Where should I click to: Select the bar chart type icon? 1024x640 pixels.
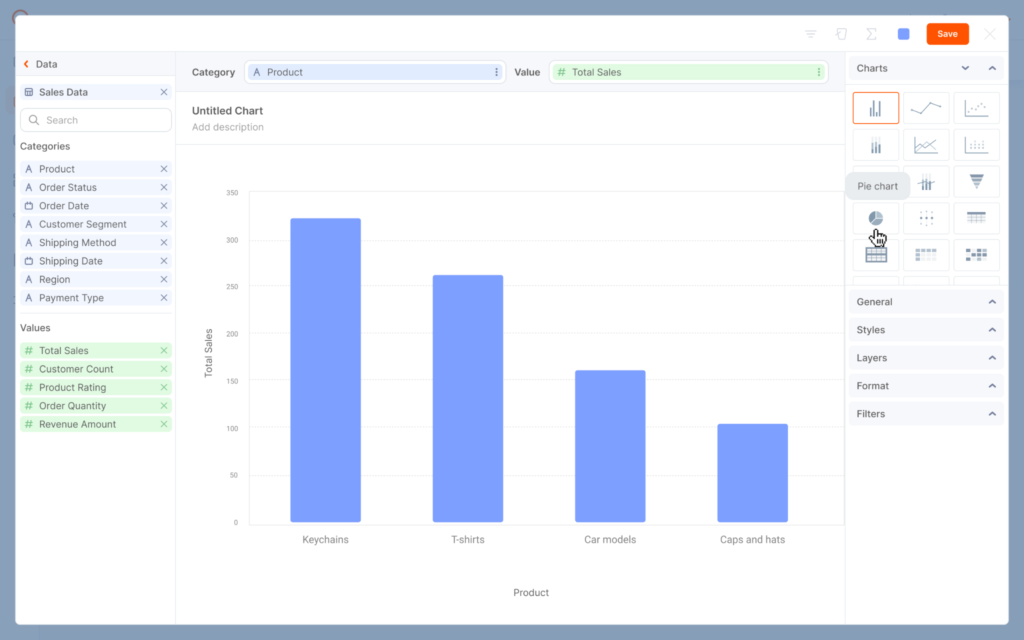[876, 108]
